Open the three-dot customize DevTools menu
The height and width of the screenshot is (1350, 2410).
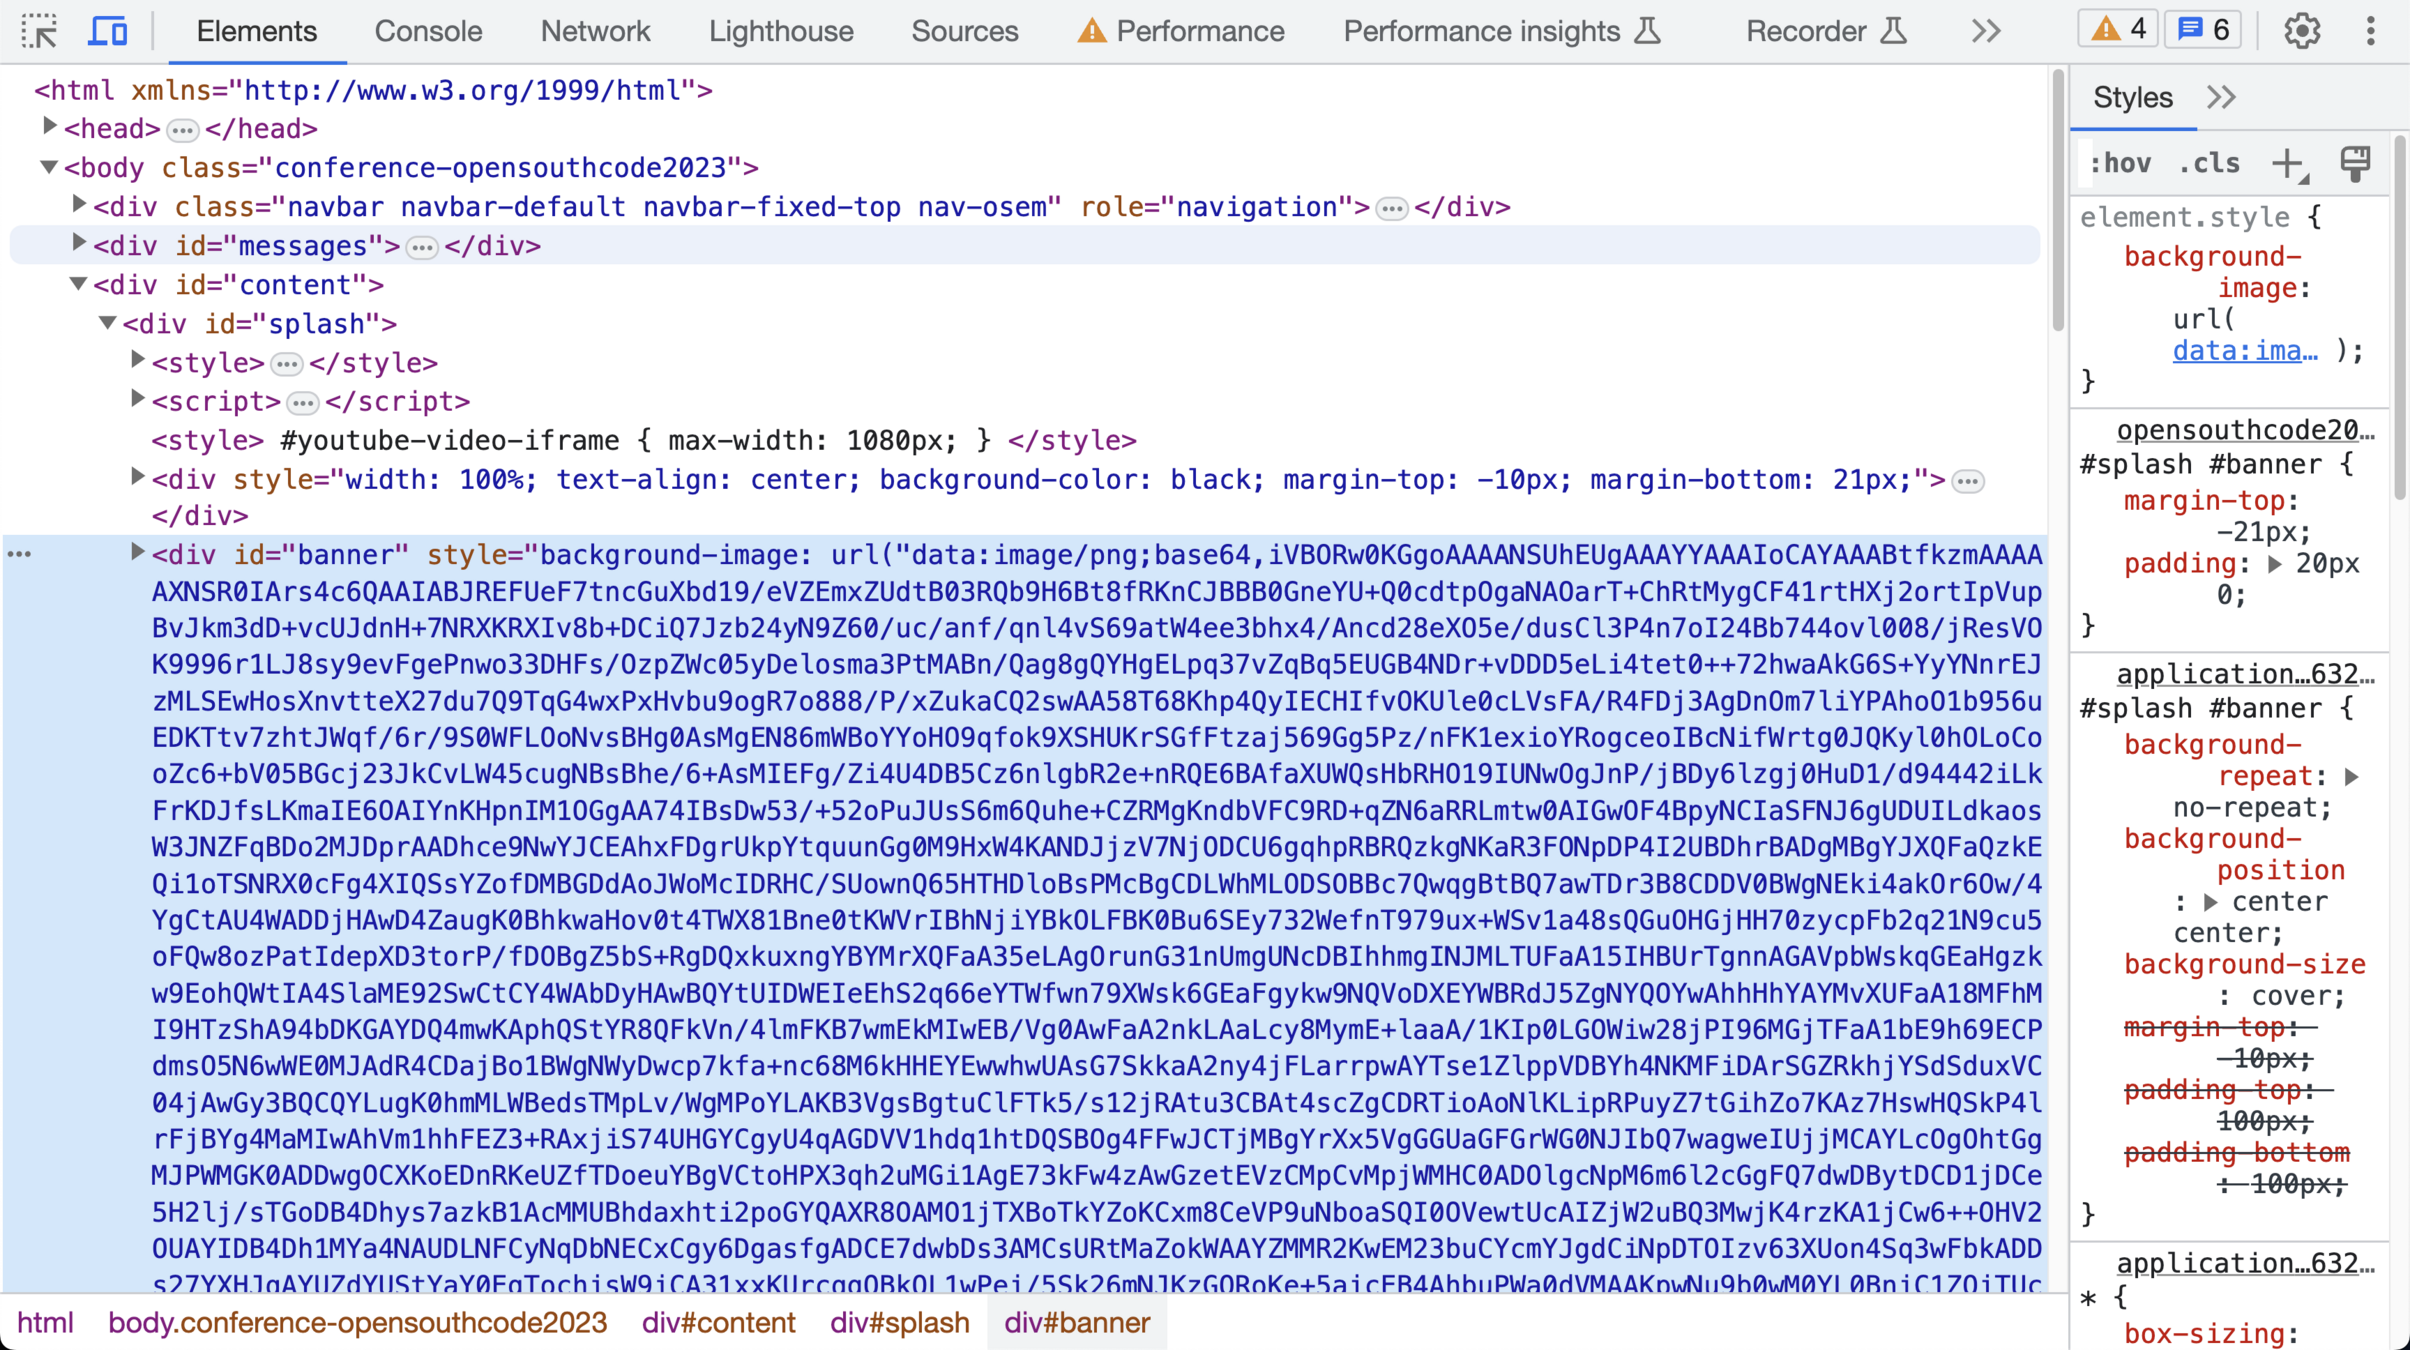click(2370, 31)
